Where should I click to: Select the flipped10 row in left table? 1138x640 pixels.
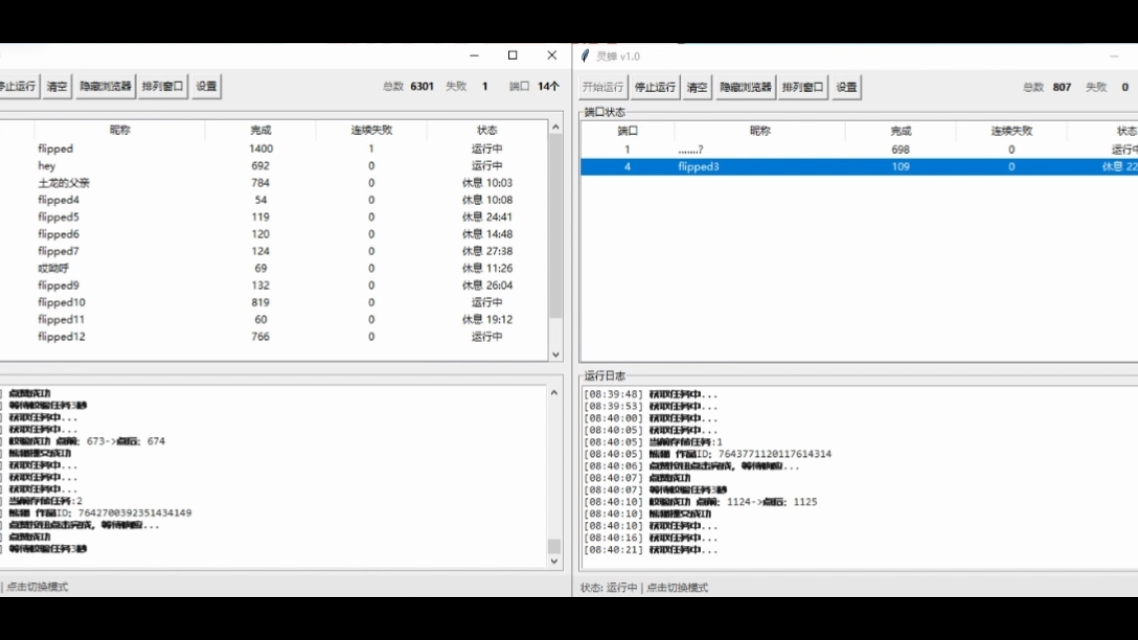click(274, 303)
